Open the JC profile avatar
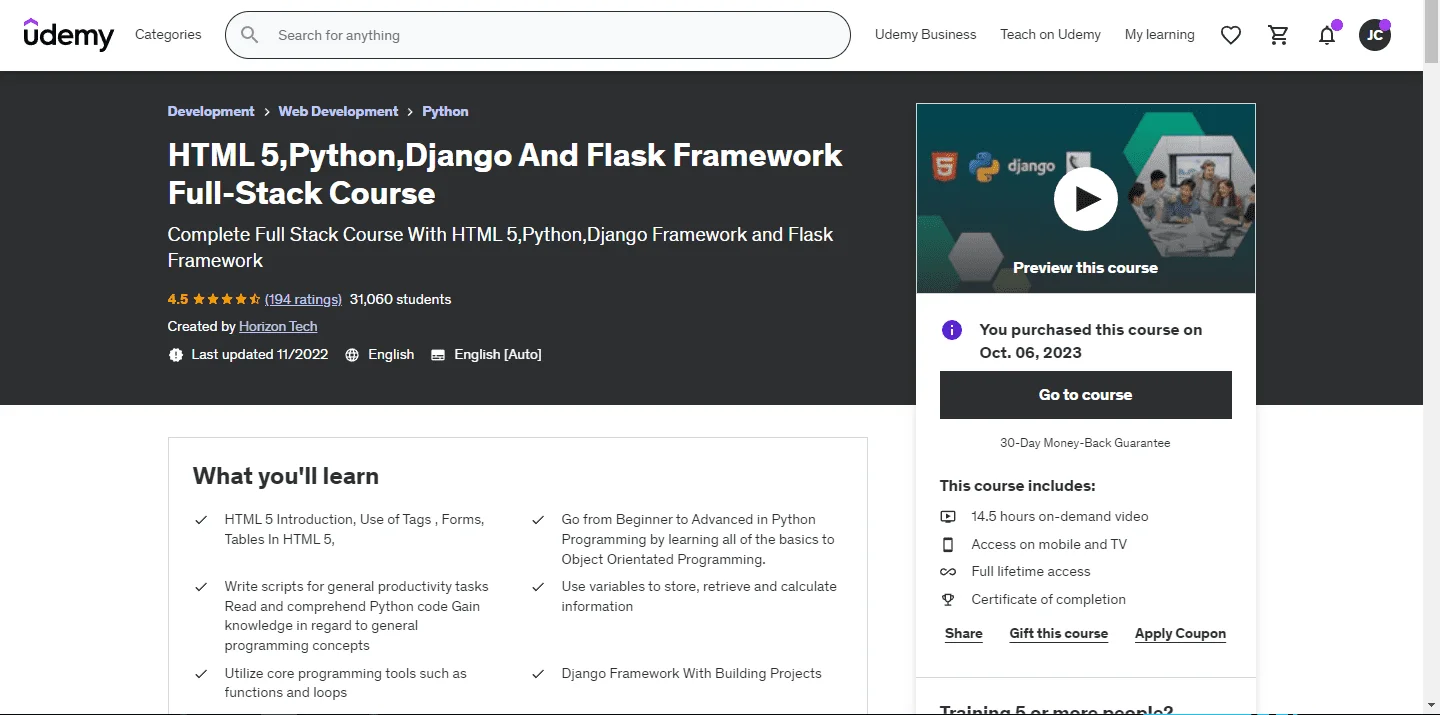The height and width of the screenshot is (715, 1440). 1375,35
